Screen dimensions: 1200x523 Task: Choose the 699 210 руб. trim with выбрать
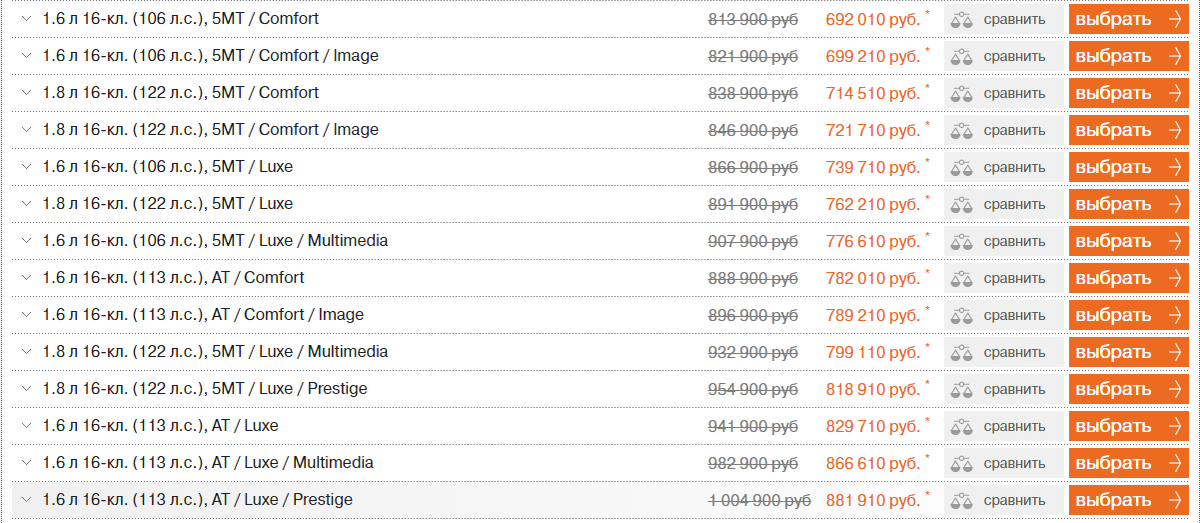click(x=1130, y=56)
